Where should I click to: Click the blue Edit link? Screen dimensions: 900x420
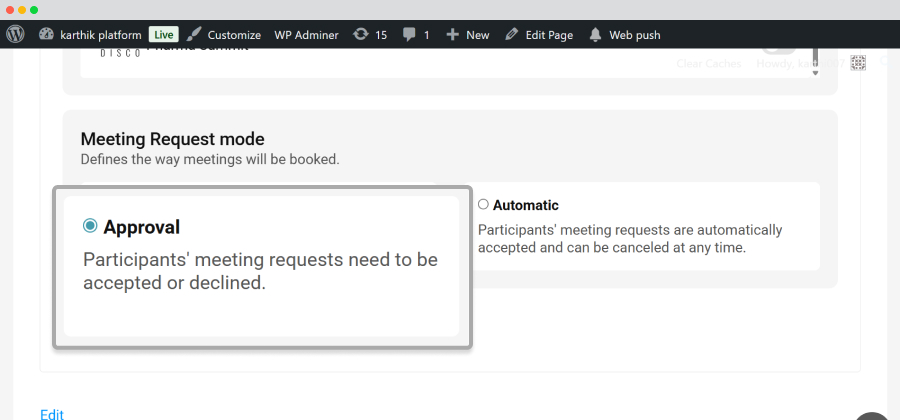pyautogui.click(x=52, y=414)
